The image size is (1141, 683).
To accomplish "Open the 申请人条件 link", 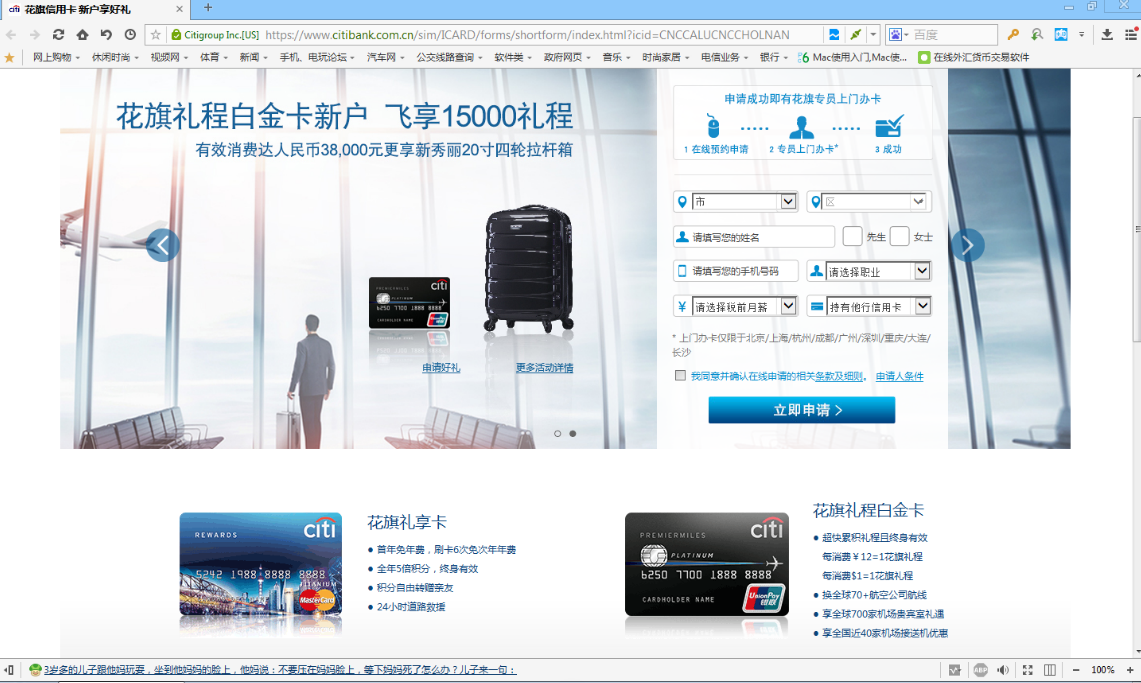I will [x=899, y=376].
